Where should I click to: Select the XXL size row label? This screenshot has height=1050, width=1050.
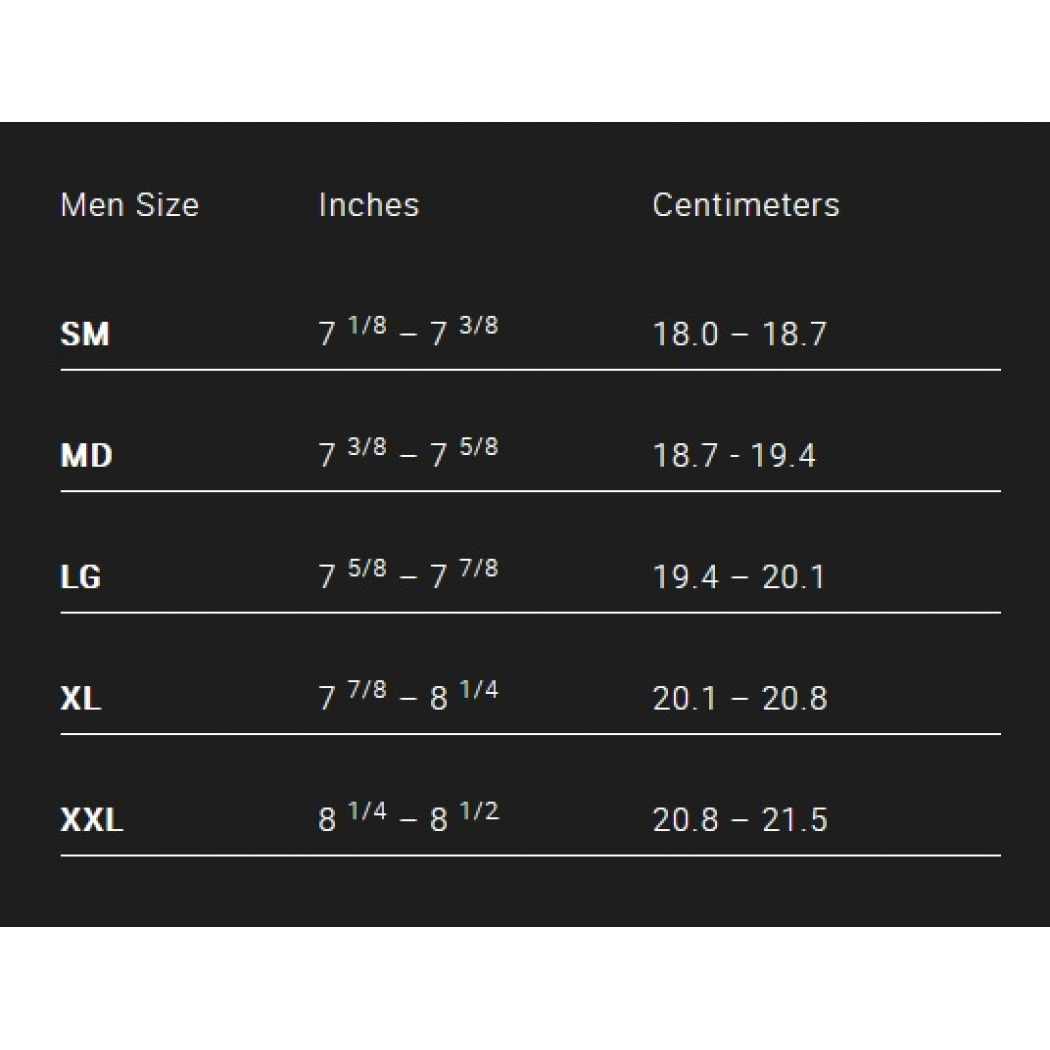point(92,820)
